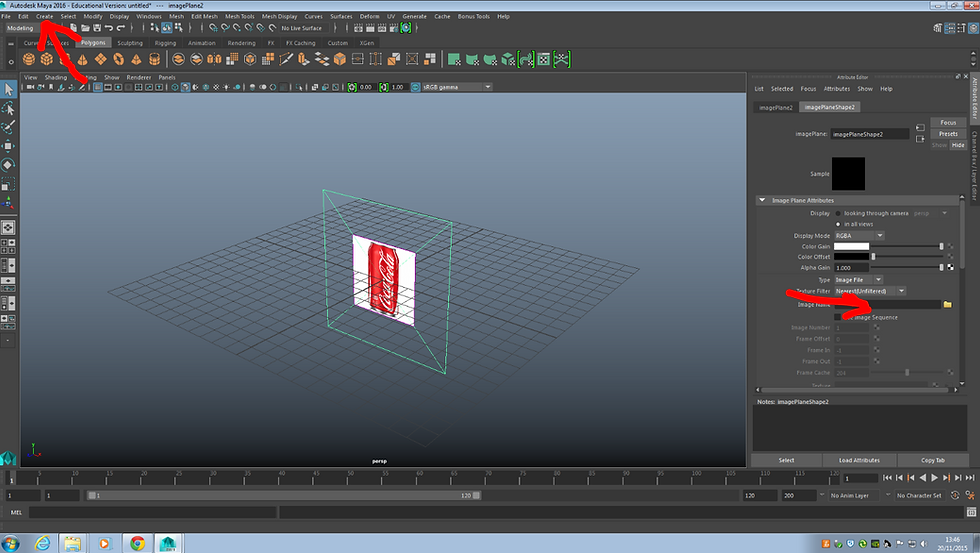Image resolution: width=980 pixels, height=553 pixels.
Task: Open the Modeling menu set dropdown
Action: (21, 28)
